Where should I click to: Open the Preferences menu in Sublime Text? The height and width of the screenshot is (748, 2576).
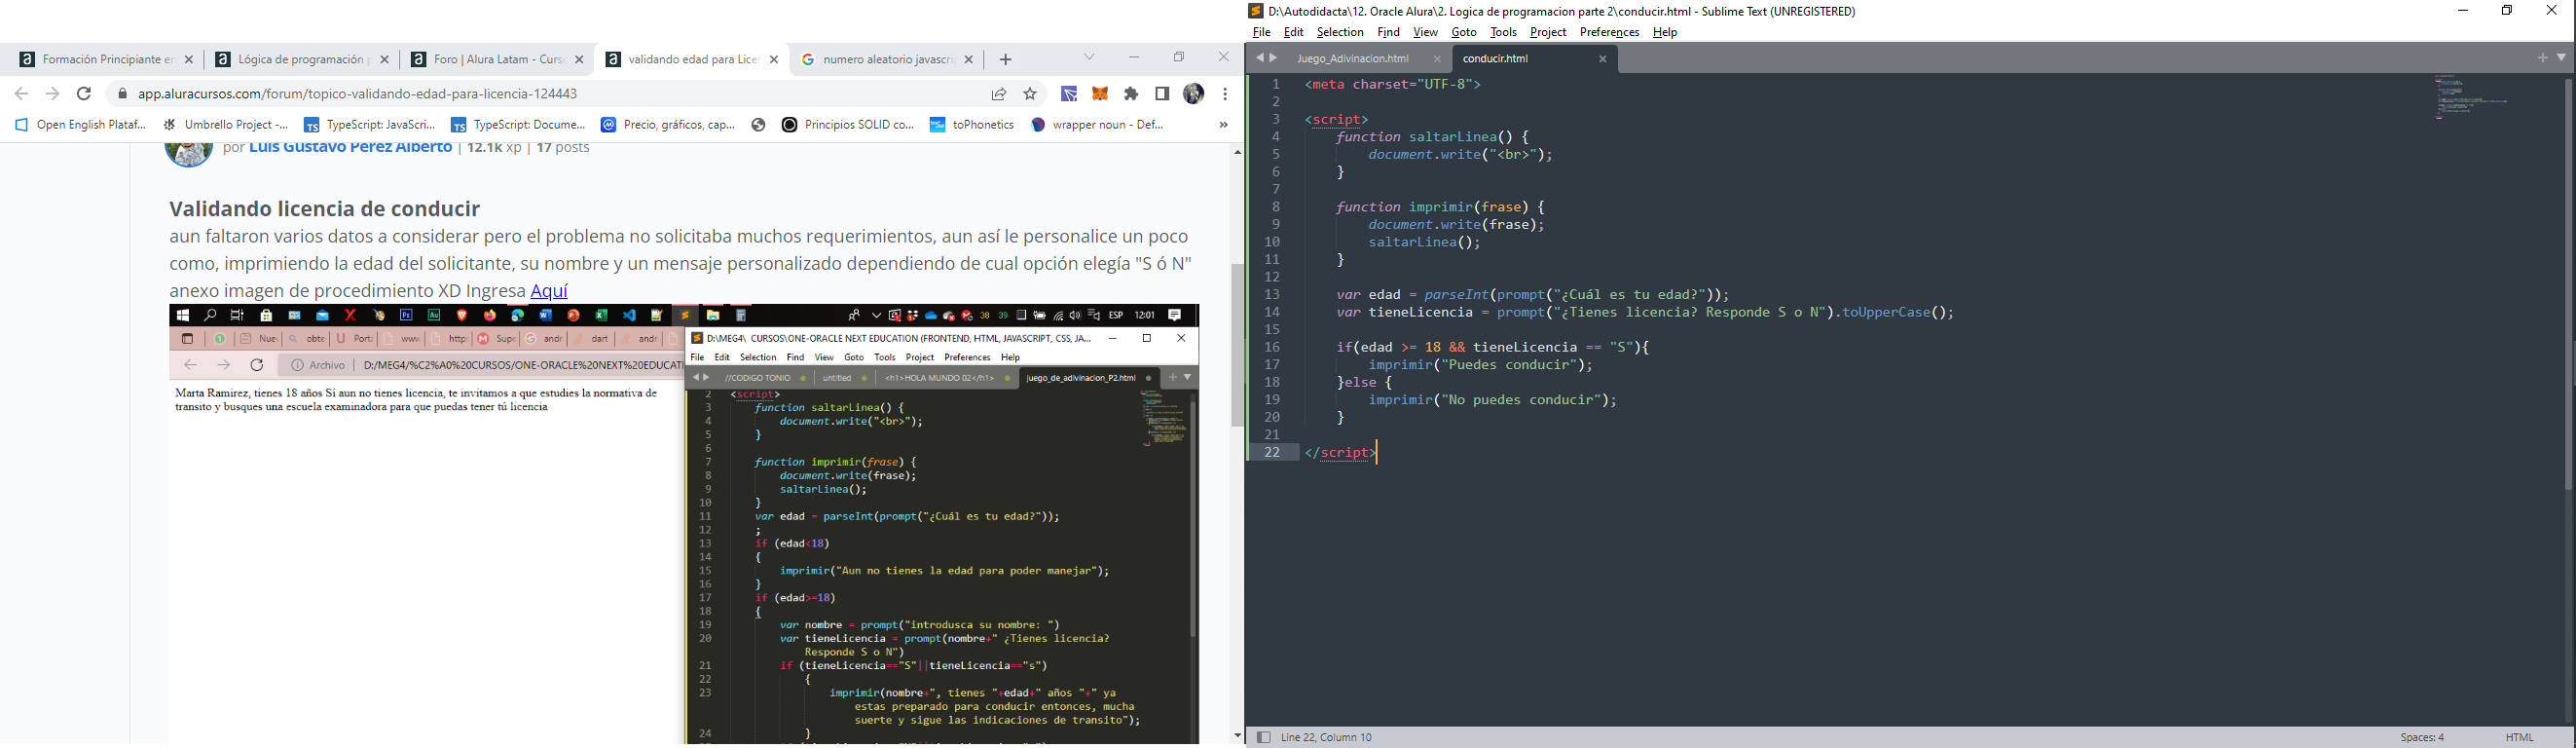(x=1609, y=32)
